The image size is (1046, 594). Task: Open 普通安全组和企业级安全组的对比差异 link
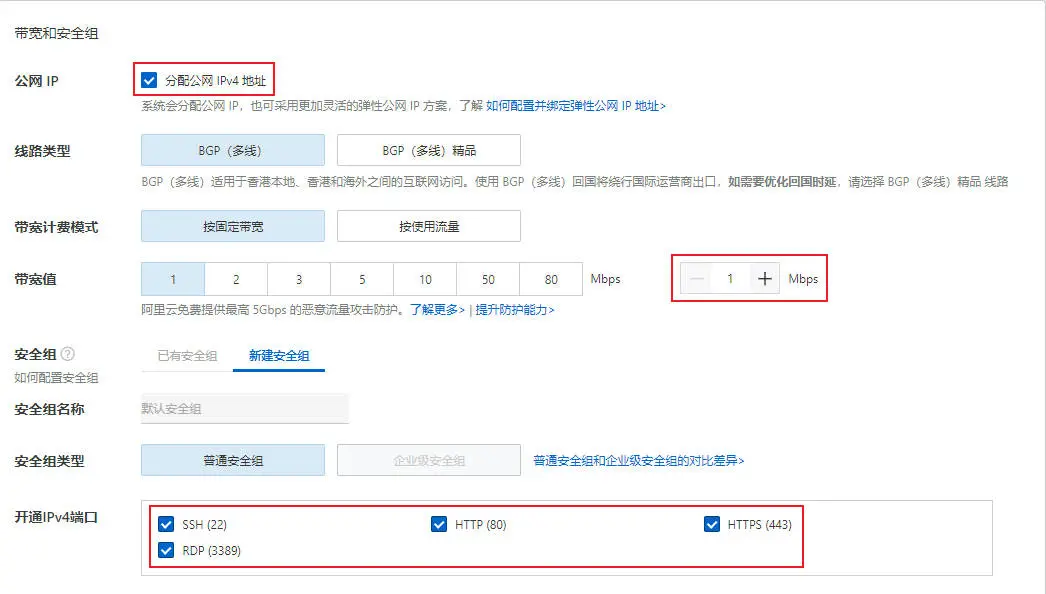coord(638,461)
